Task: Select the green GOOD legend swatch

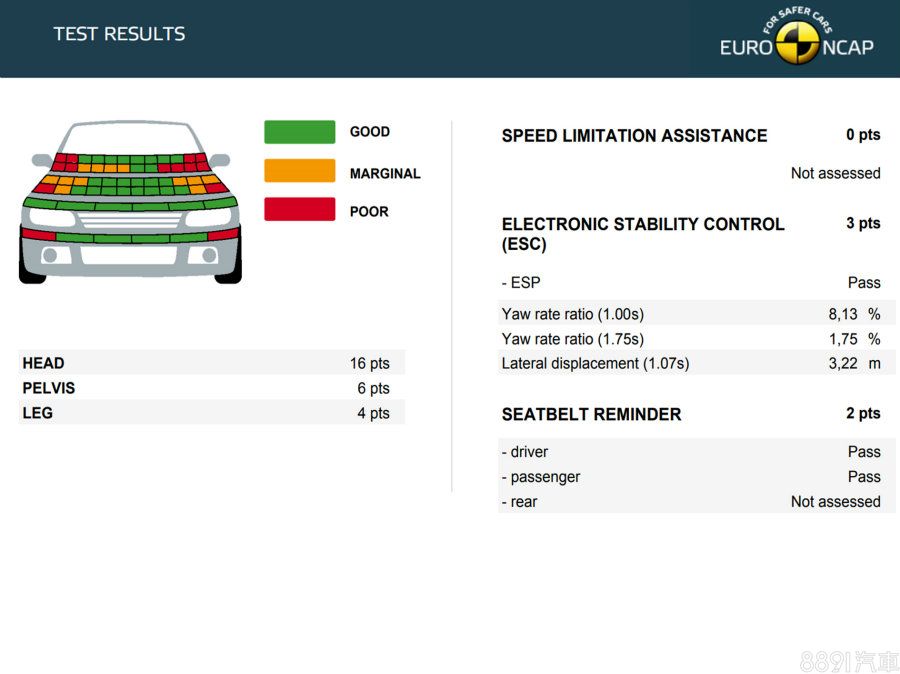Action: 299,132
